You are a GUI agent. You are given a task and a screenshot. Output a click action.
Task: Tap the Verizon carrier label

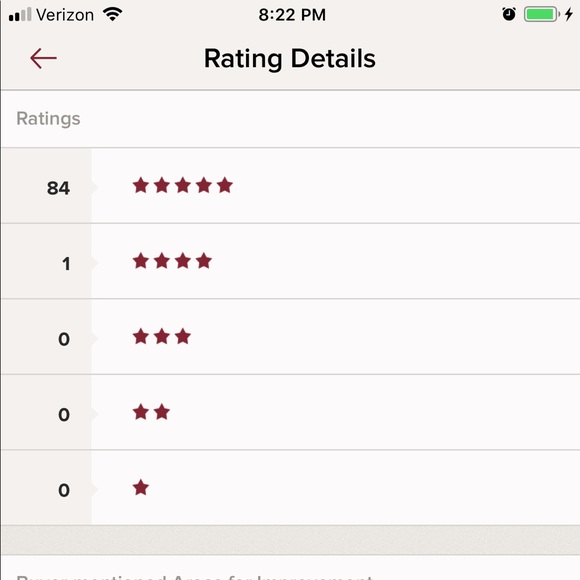(x=65, y=15)
